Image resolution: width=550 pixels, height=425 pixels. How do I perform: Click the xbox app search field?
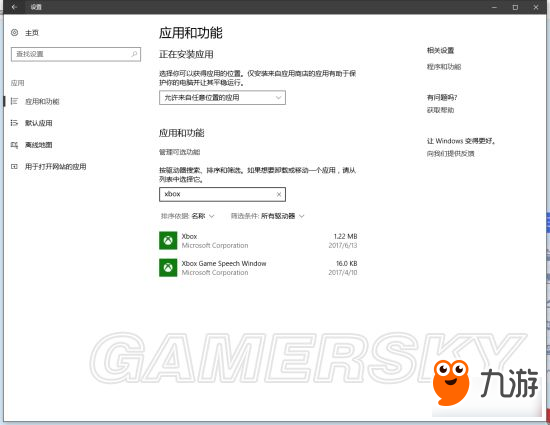pyautogui.click(x=222, y=194)
